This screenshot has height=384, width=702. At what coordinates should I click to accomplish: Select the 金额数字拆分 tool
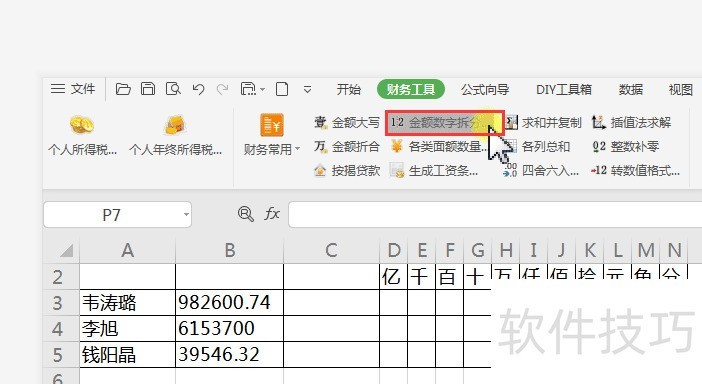[x=445, y=123]
